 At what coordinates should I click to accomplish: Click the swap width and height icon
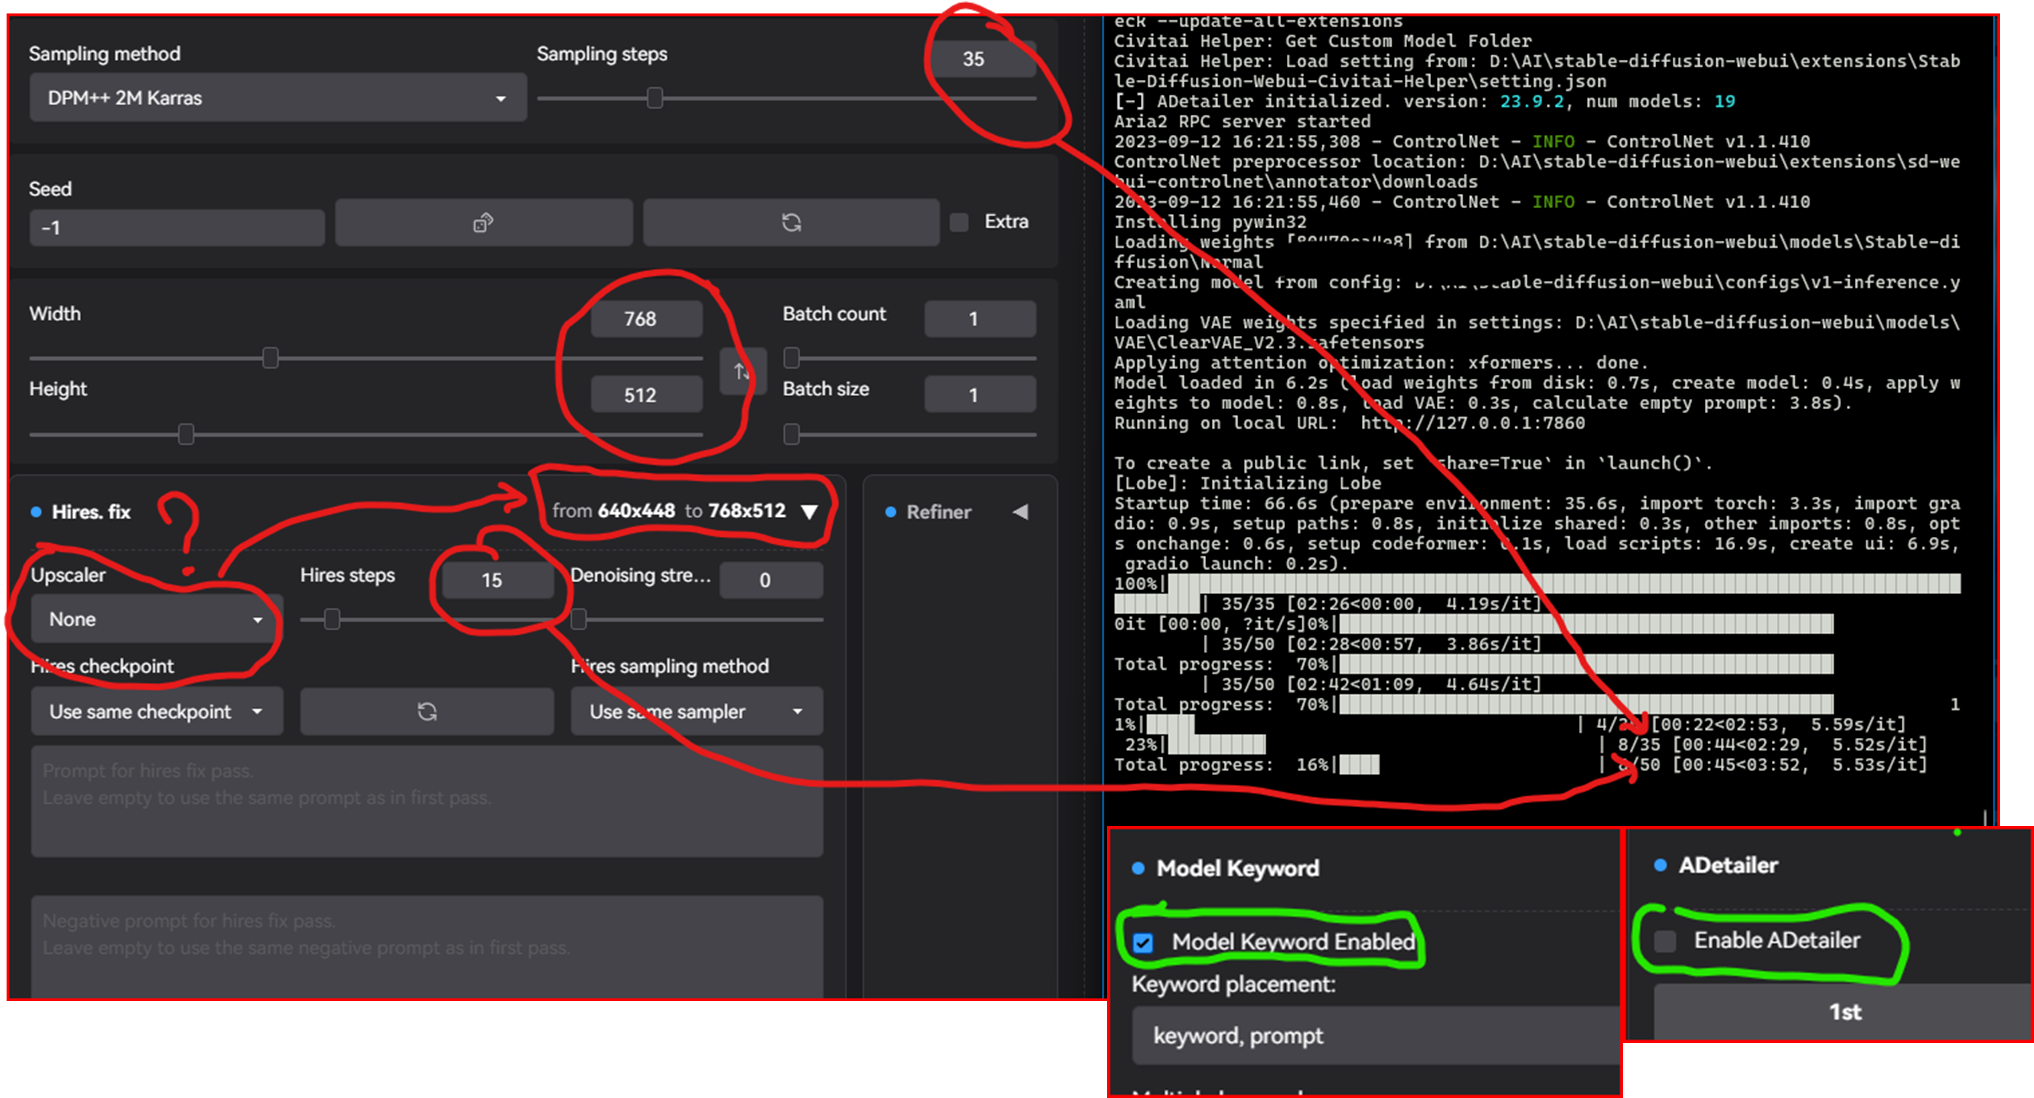click(x=742, y=371)
